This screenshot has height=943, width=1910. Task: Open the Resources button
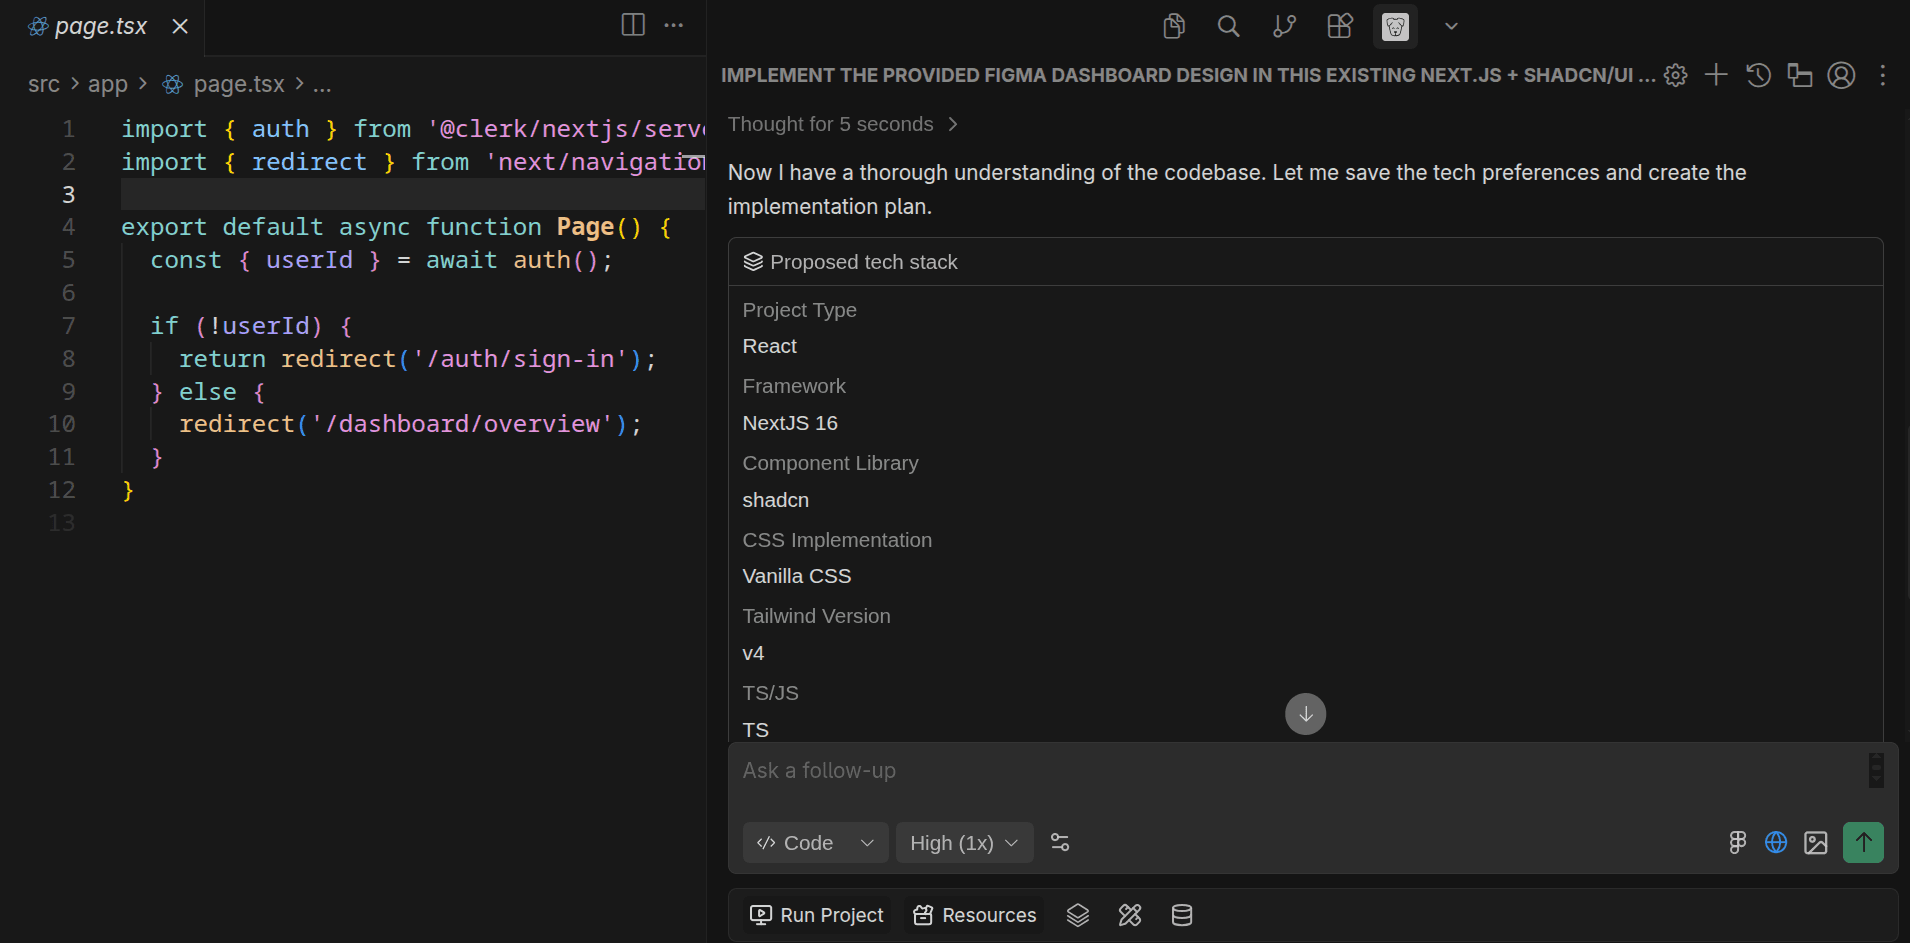(x=975, y=915)
